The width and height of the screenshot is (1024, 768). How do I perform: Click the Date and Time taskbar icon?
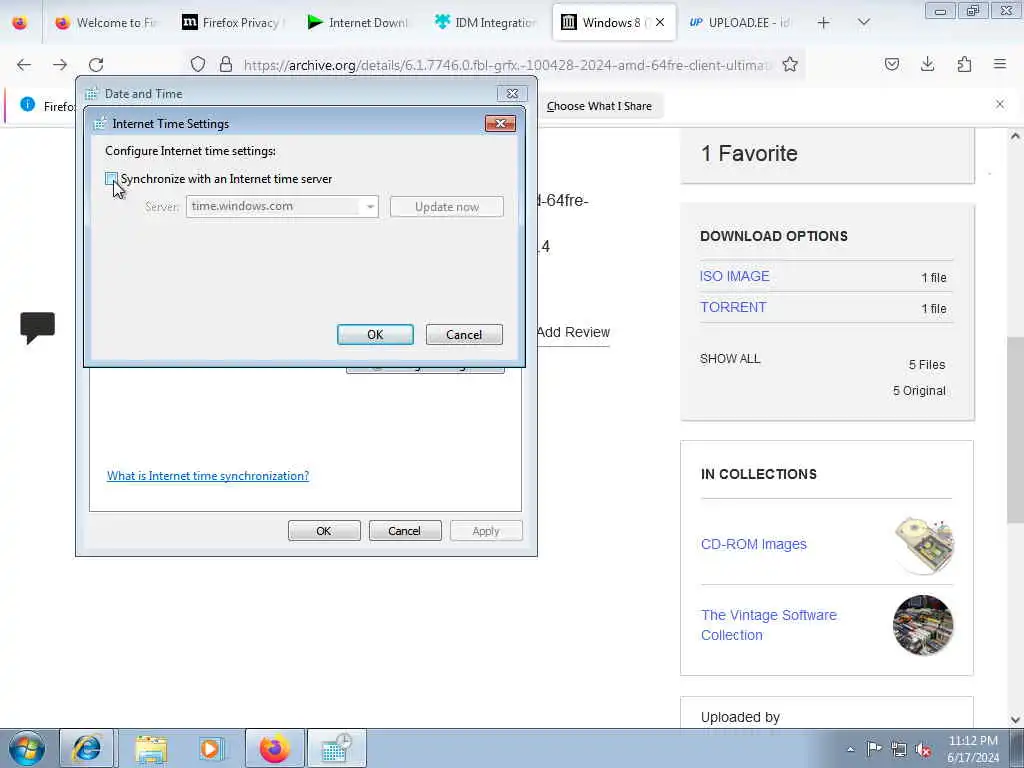coord(336,748)
